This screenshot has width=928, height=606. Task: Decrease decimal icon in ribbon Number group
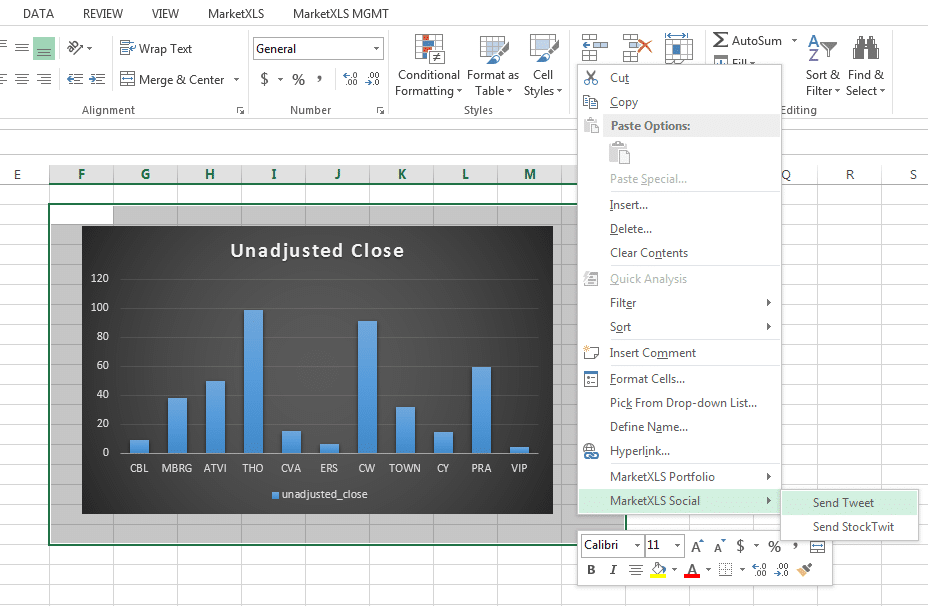372,79
